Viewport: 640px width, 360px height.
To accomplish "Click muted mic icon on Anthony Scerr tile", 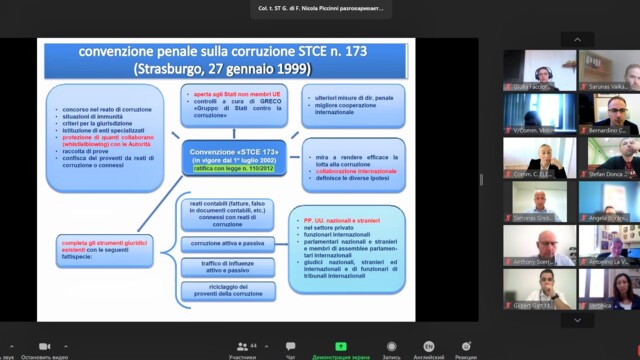I will coord(508,262).
